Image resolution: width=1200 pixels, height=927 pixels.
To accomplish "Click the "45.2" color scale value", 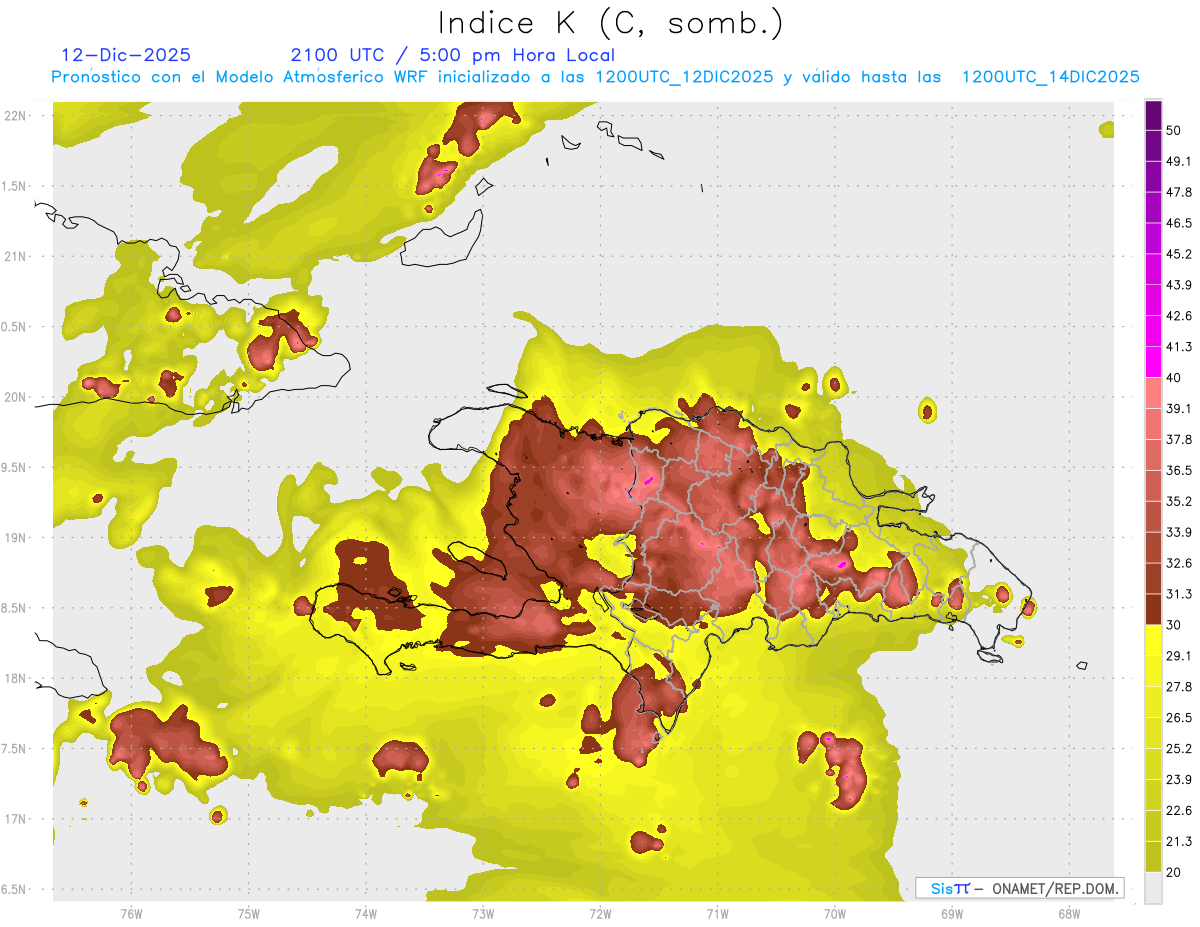I will coord(1179,254).
